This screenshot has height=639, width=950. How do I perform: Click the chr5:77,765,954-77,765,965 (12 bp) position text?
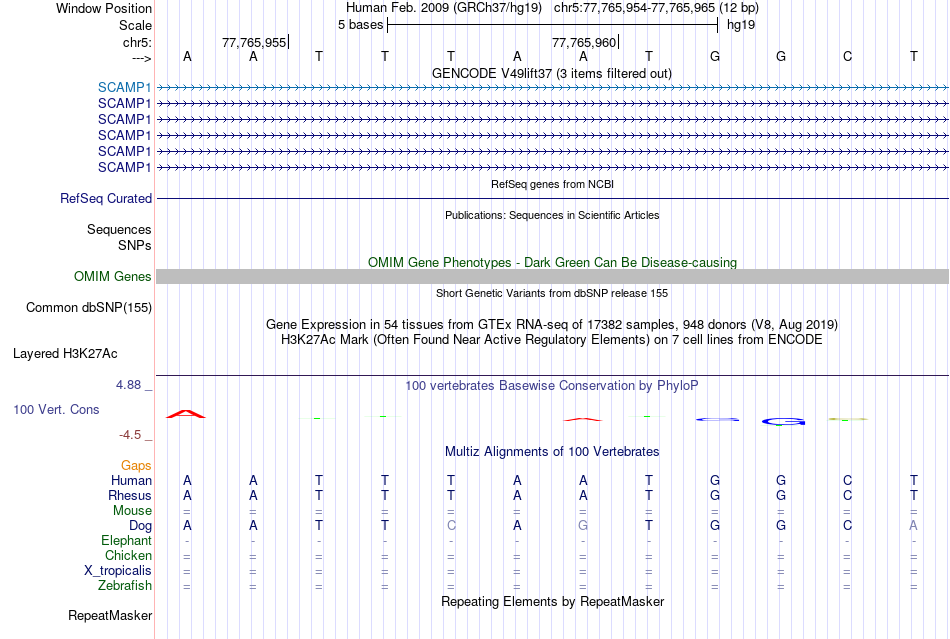tap(656, 8)
